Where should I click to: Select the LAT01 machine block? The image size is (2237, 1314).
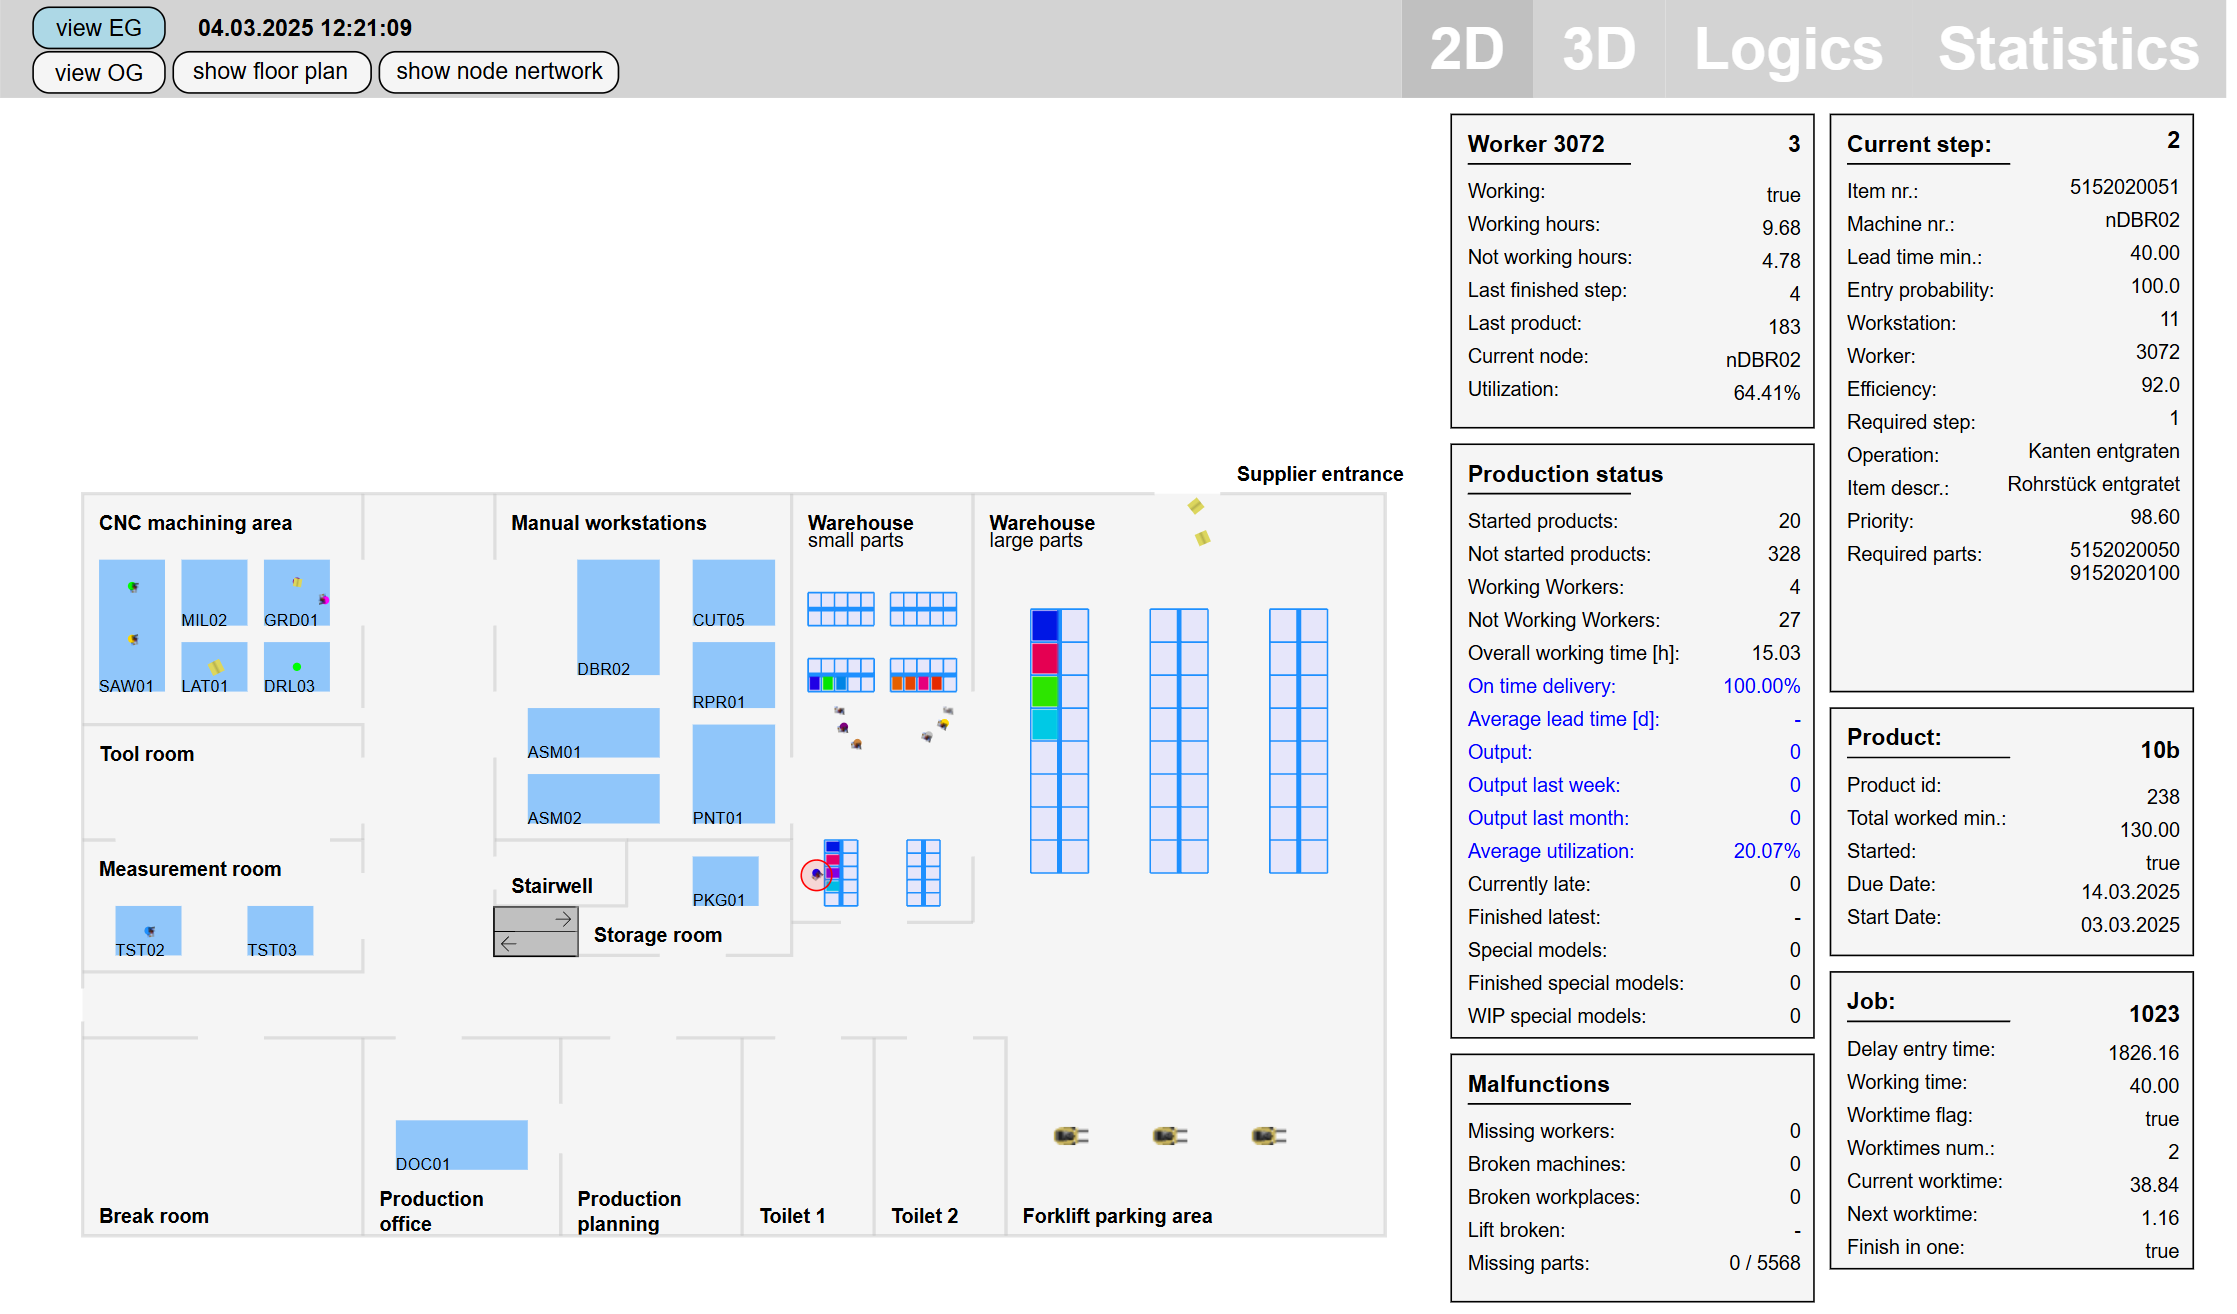214,667
